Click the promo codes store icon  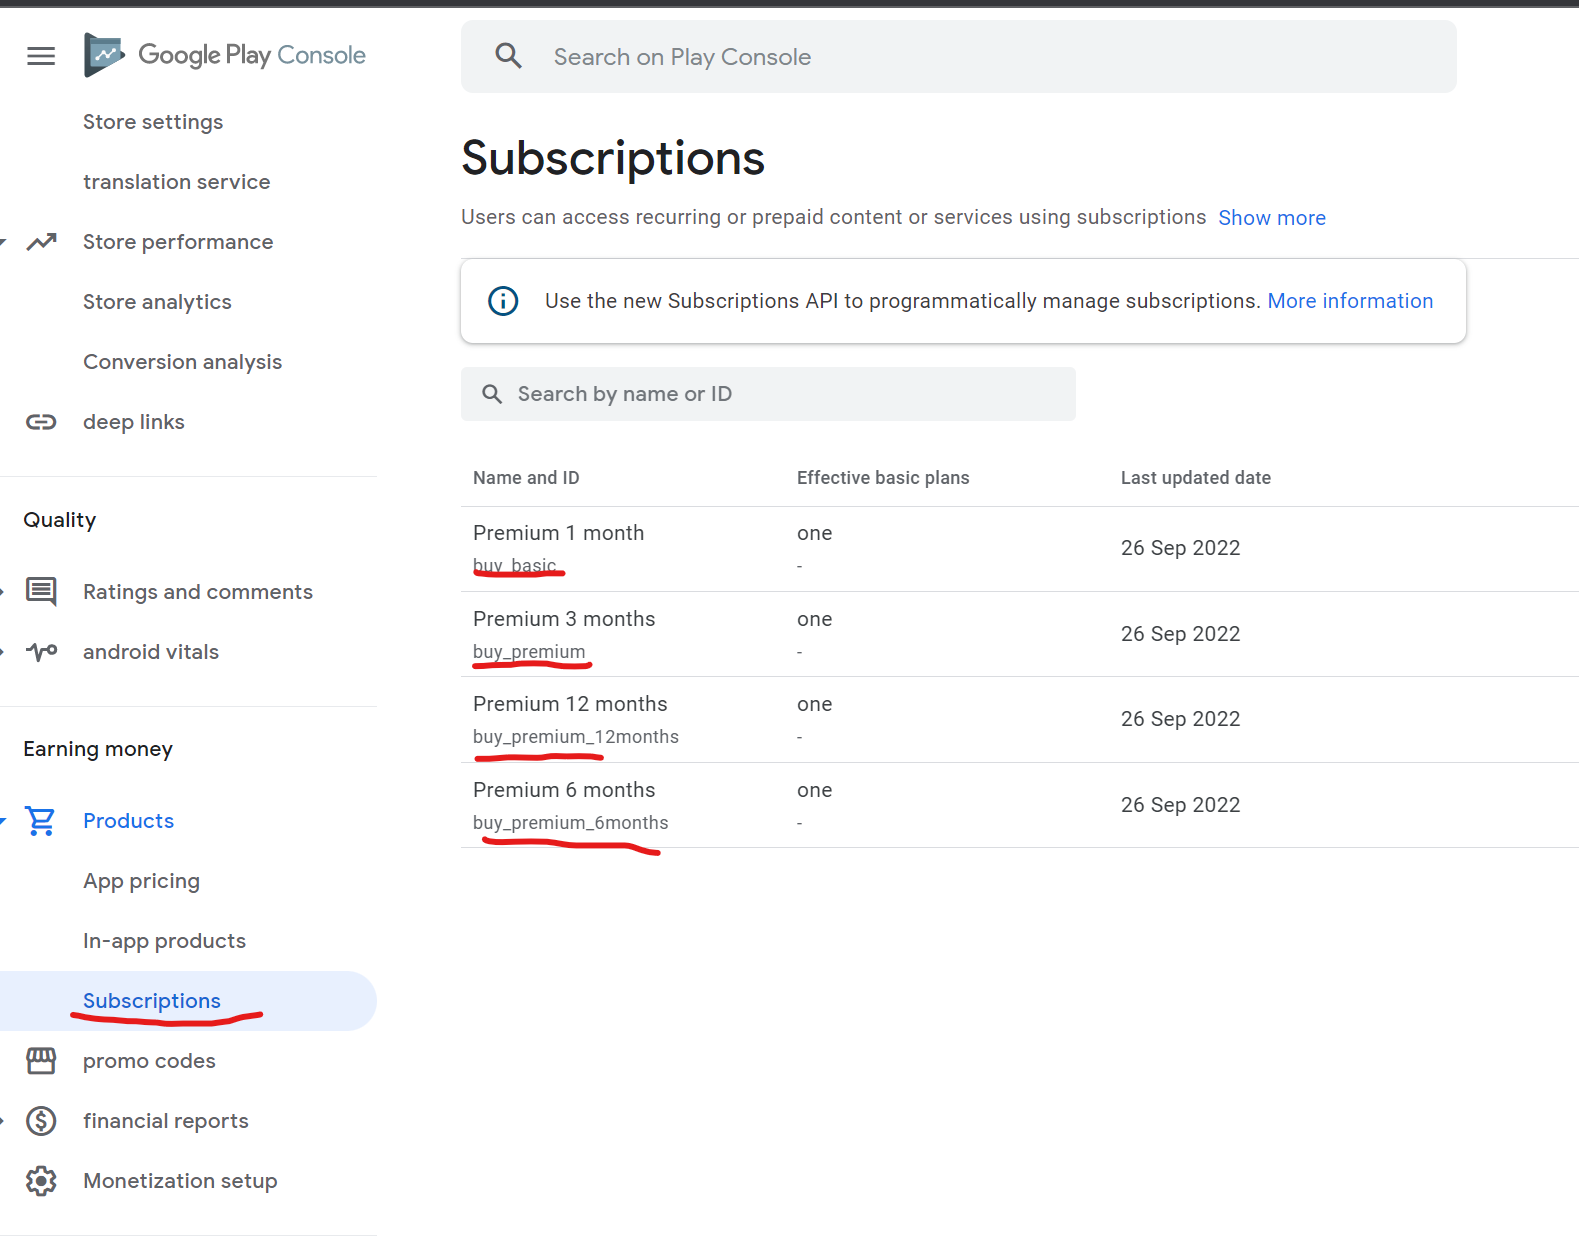(x=41, y=1061)
